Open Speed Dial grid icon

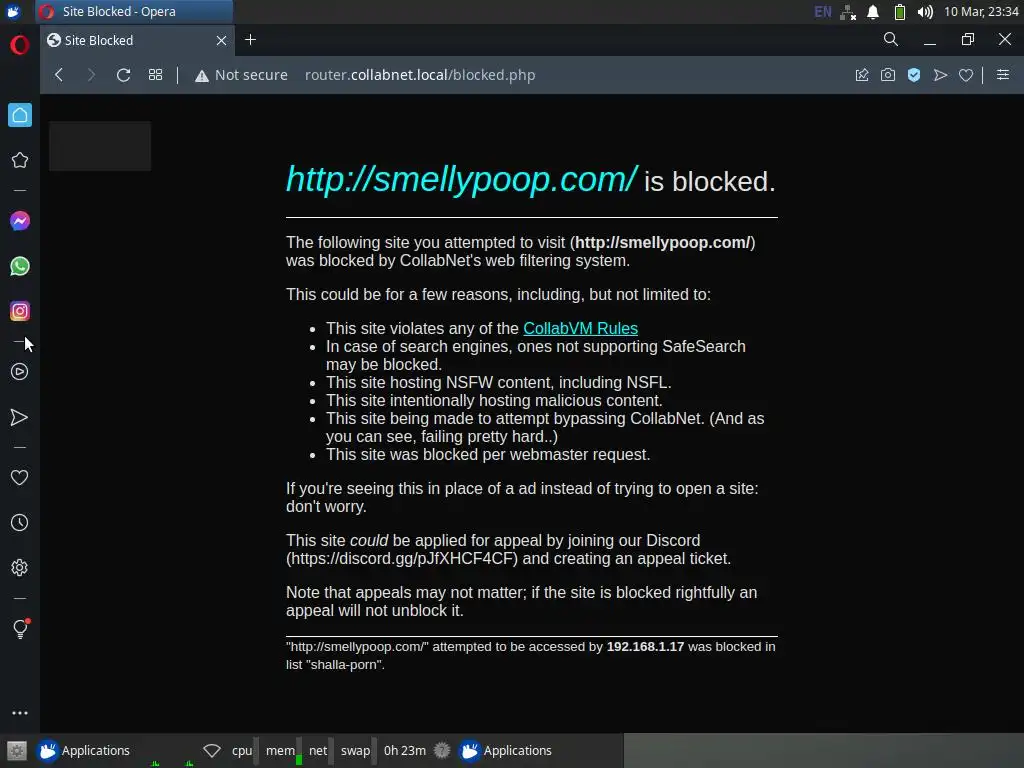[155, 75]
